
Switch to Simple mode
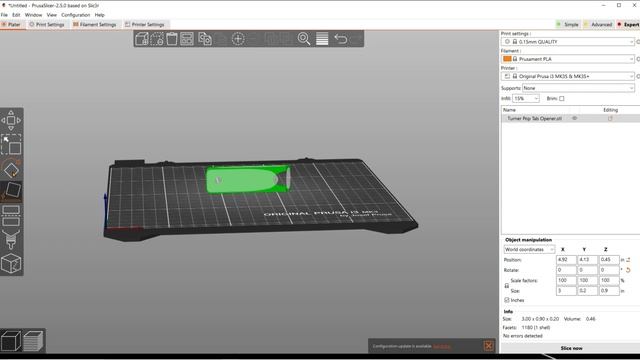point(568,24)
